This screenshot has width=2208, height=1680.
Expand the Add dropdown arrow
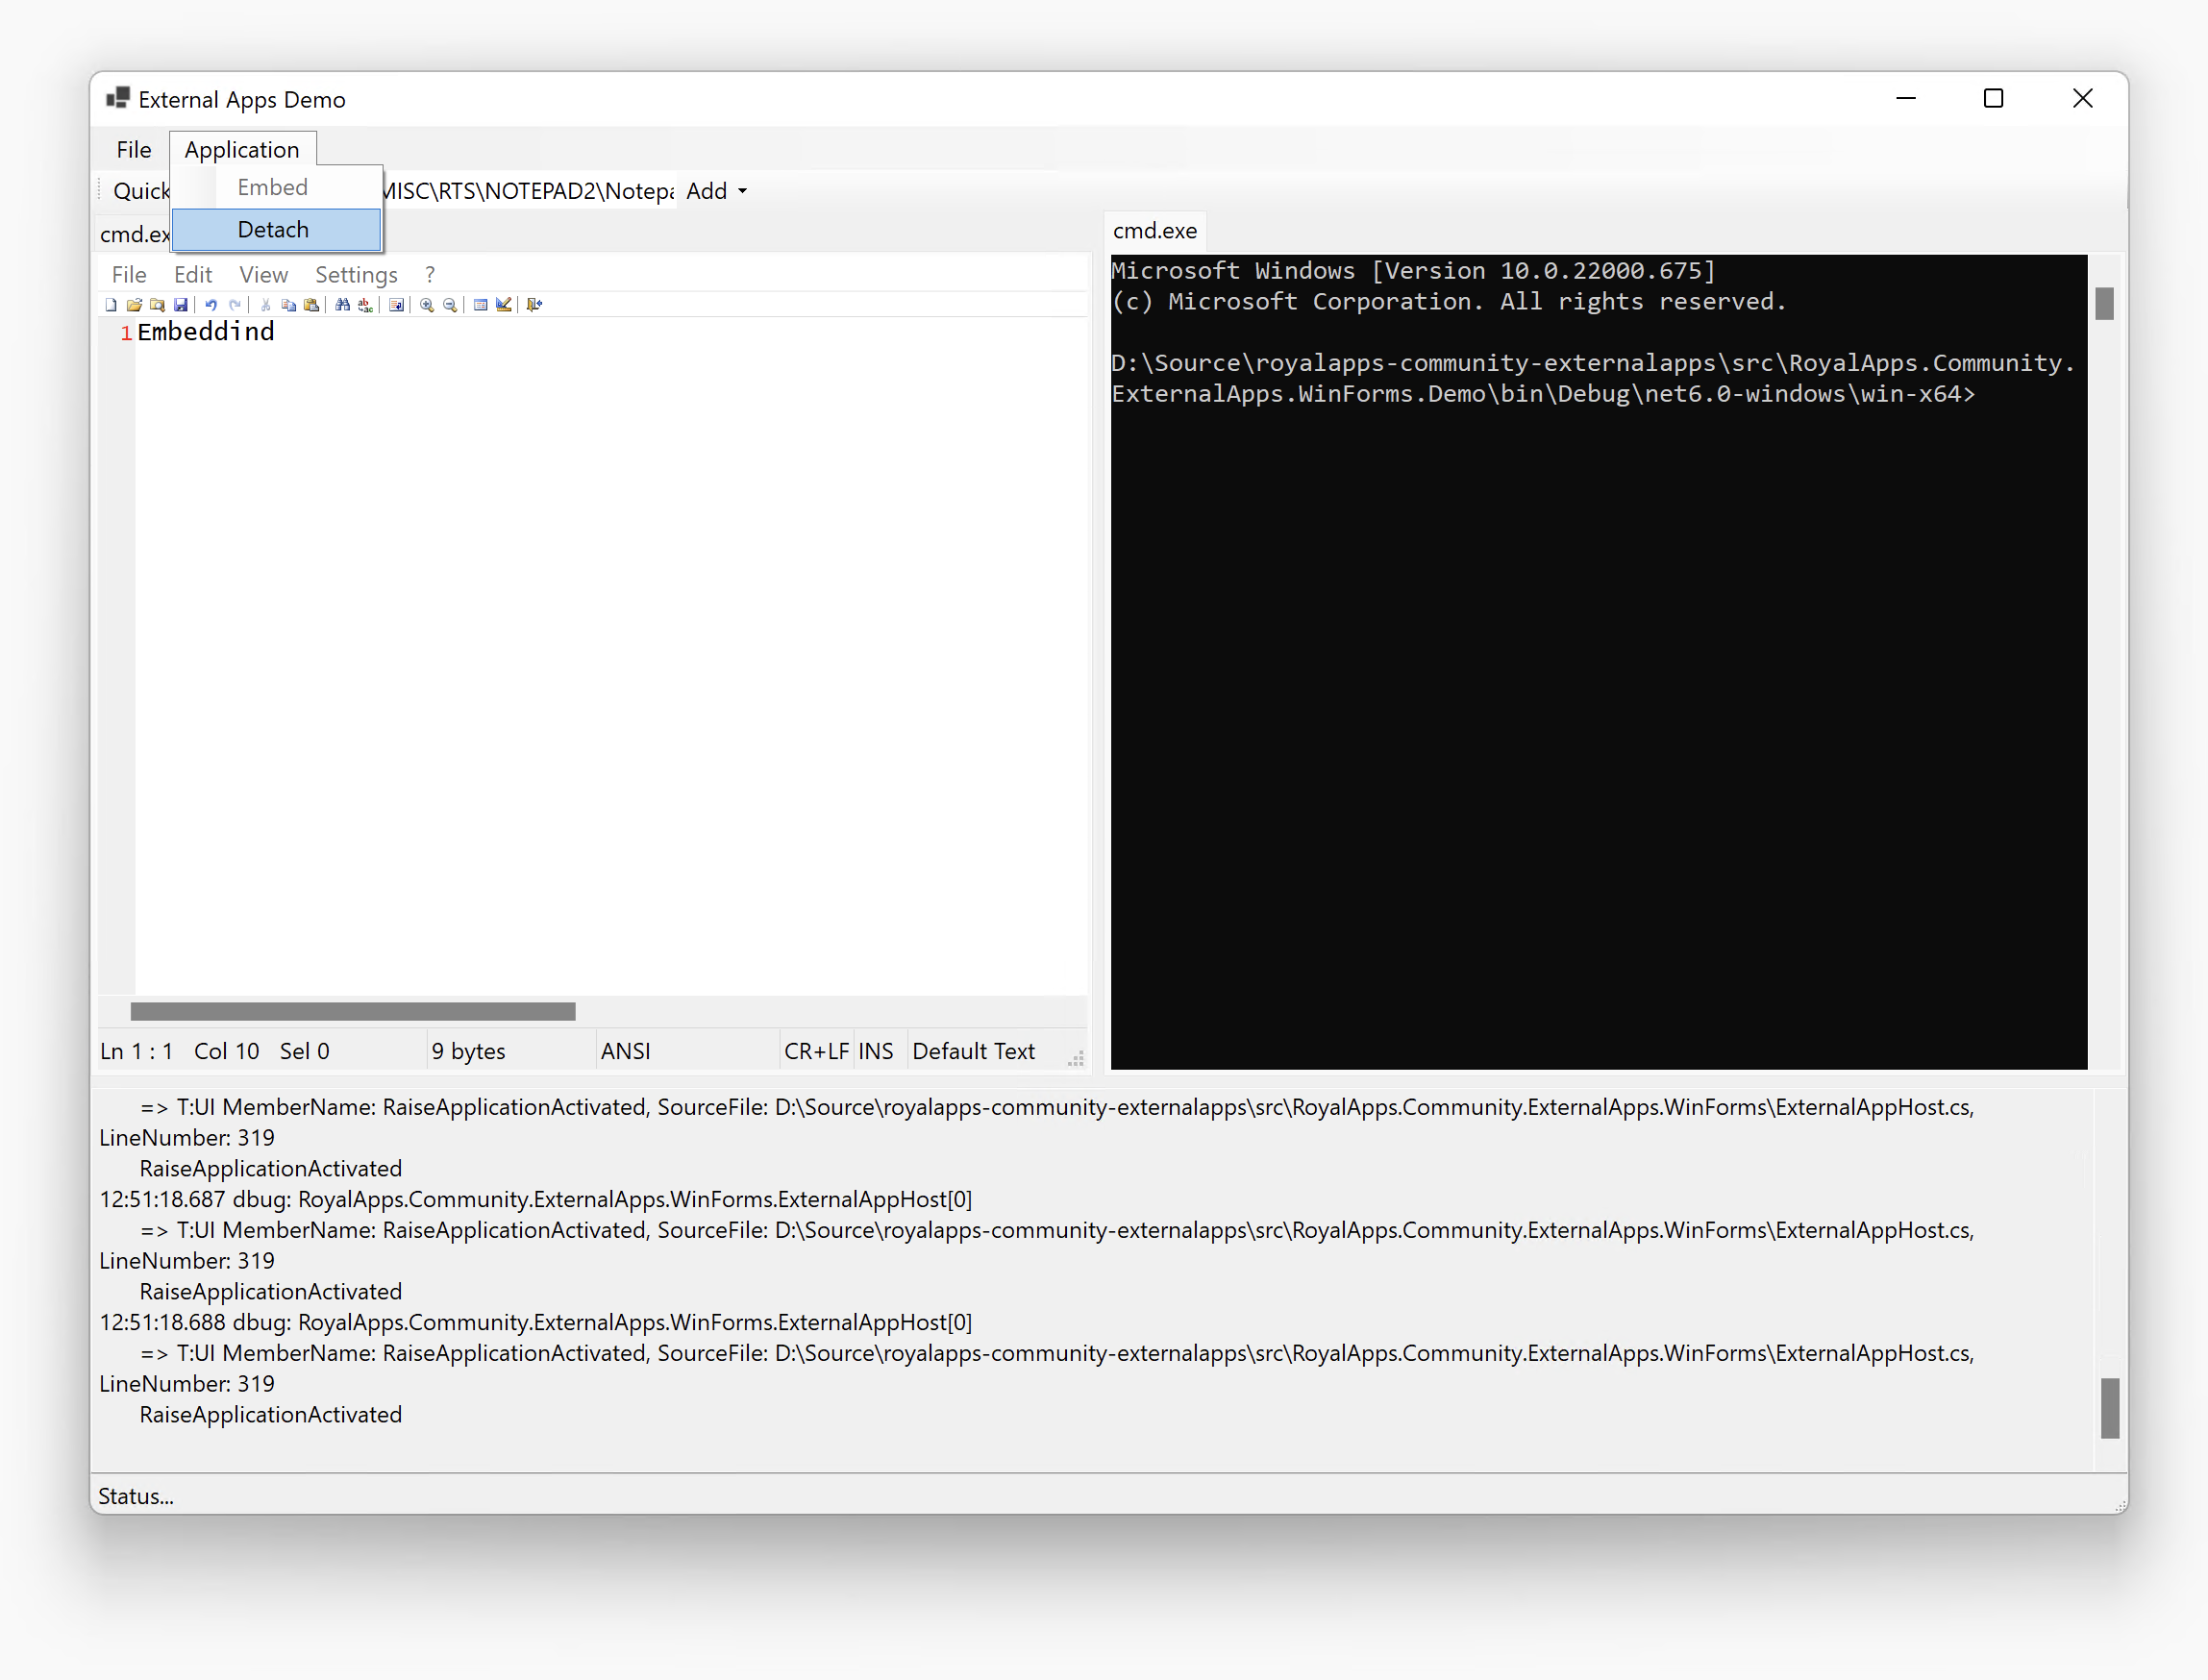pyautogui.click(x=742, y=191)
